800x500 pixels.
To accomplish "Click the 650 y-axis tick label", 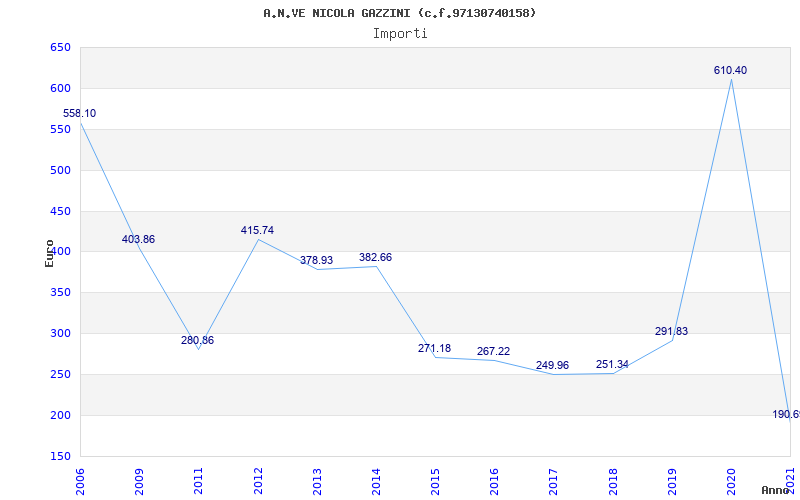I will (60, 48).
